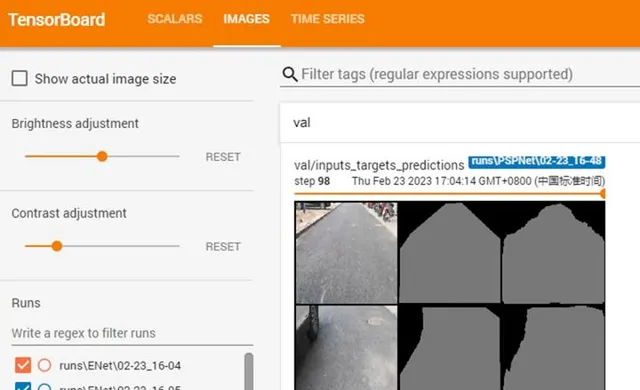Click the regex filter runs field
The image size is (640, 390).
coord(132,333)
